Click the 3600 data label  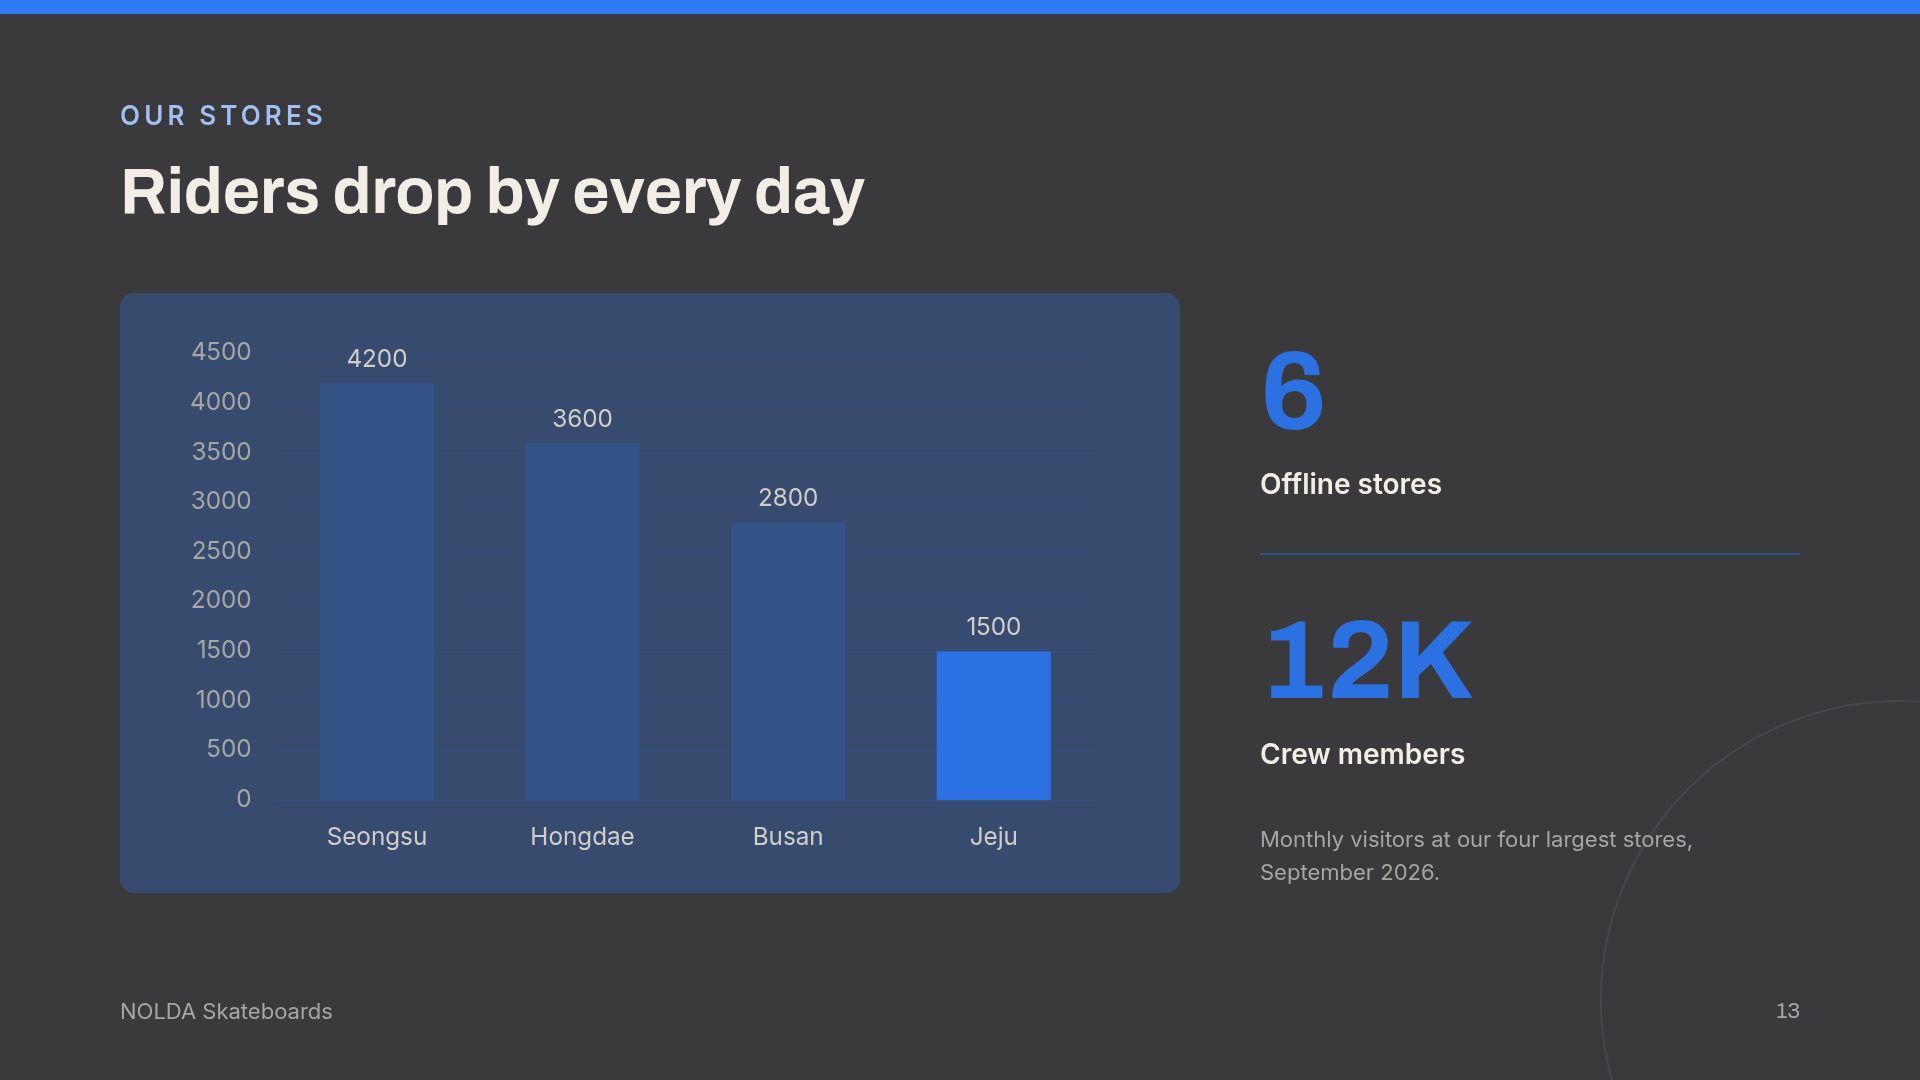point(582,418)
